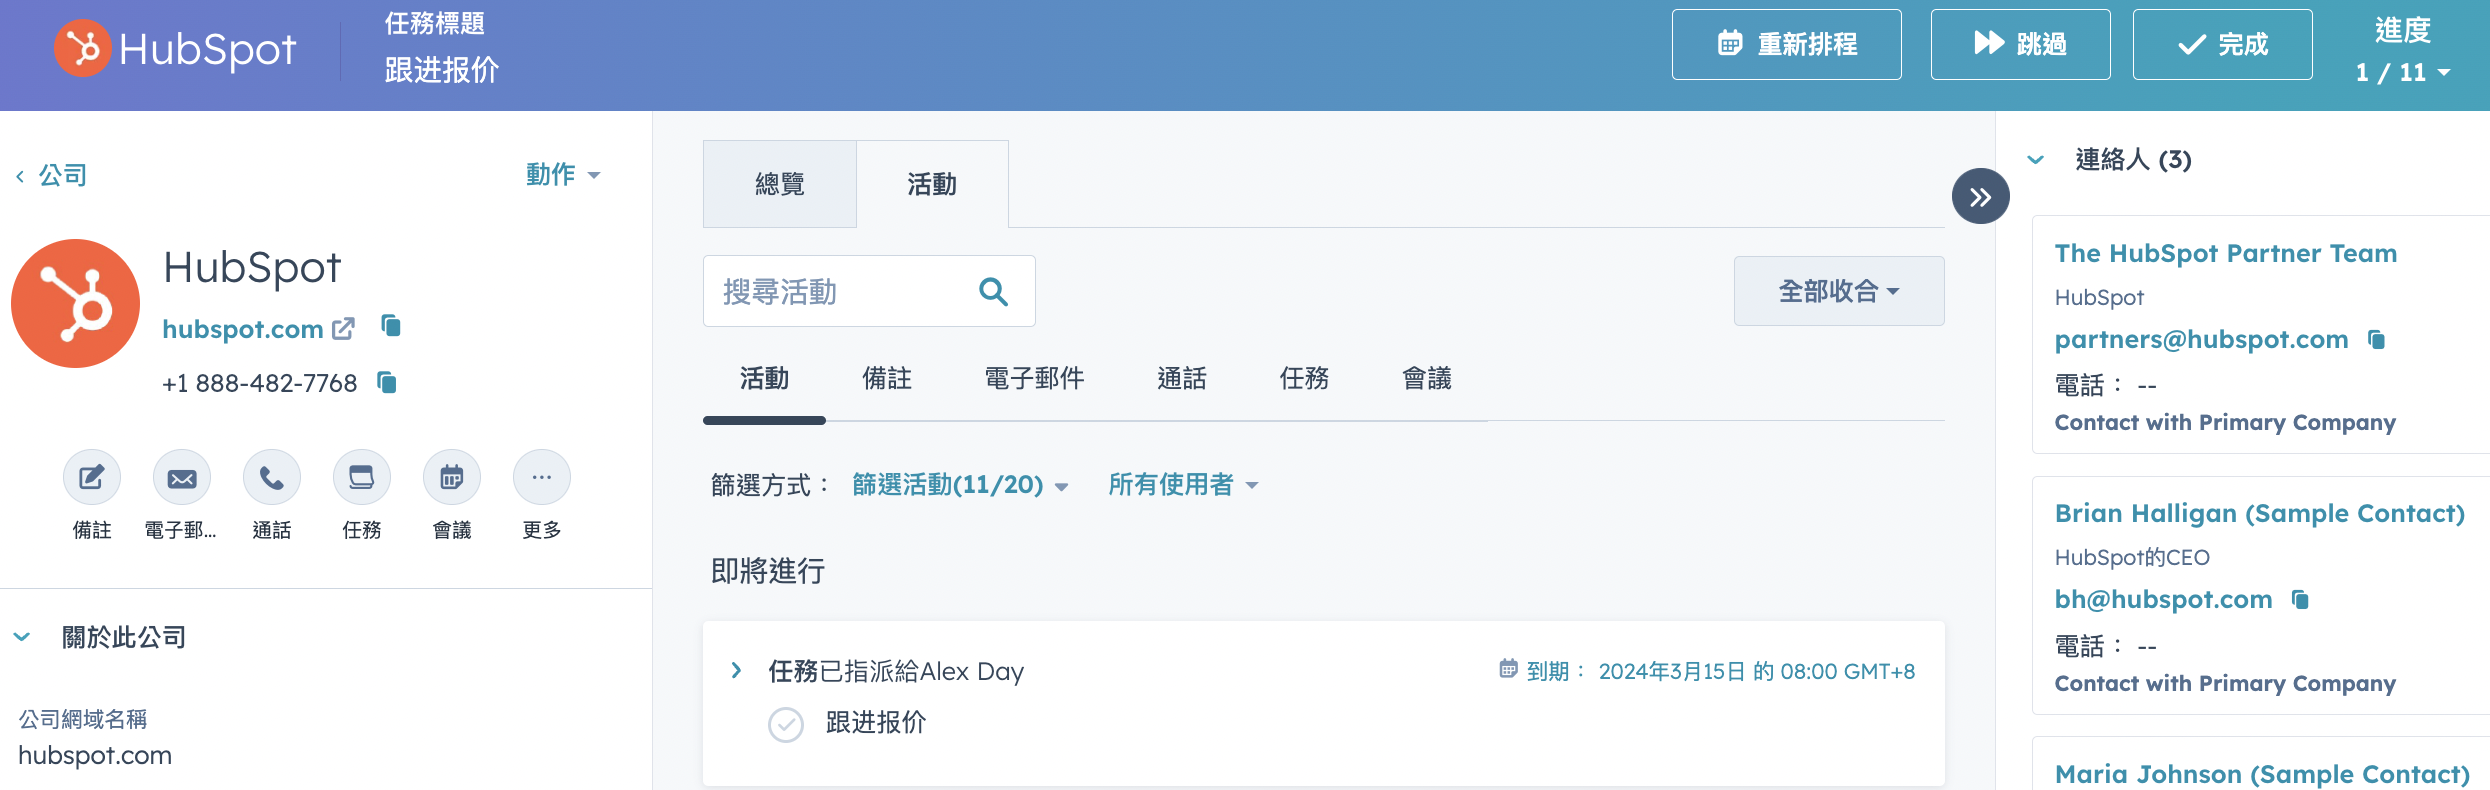2490x790 pixels.
Task: Click the HubSpot logo in header
Action: point(175,48)
